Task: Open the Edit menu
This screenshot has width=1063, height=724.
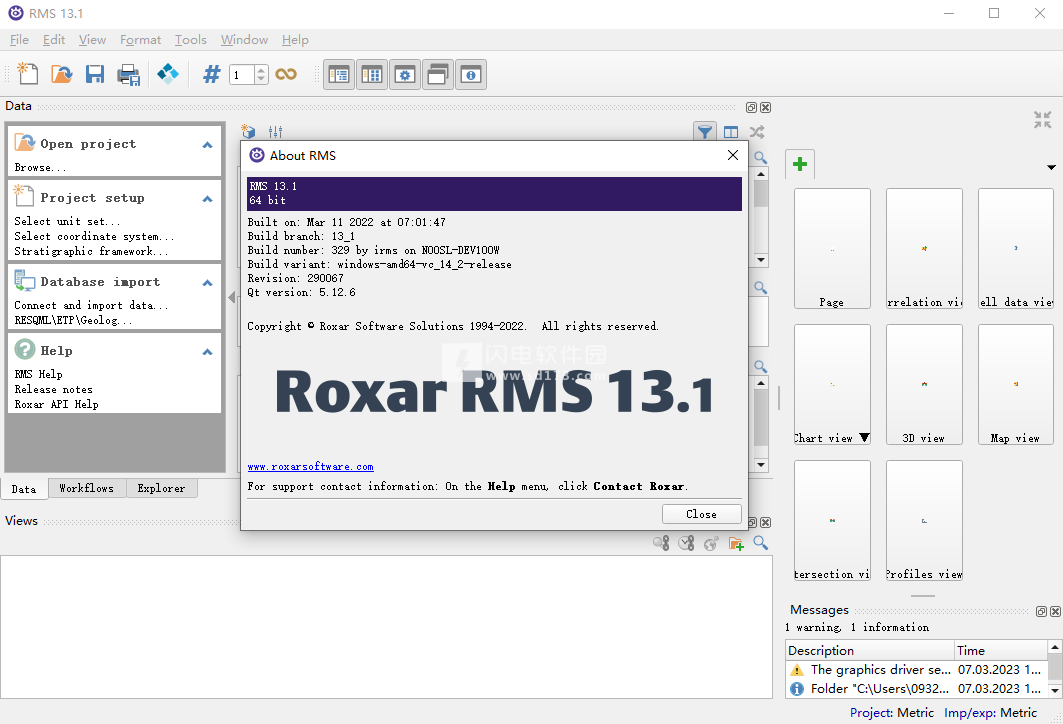Action: coord(54,40)
